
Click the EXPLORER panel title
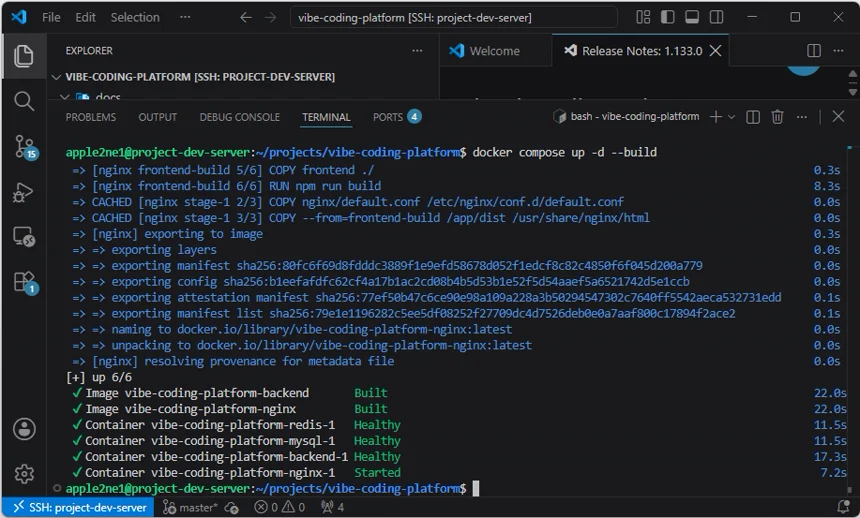click(89, 50)
